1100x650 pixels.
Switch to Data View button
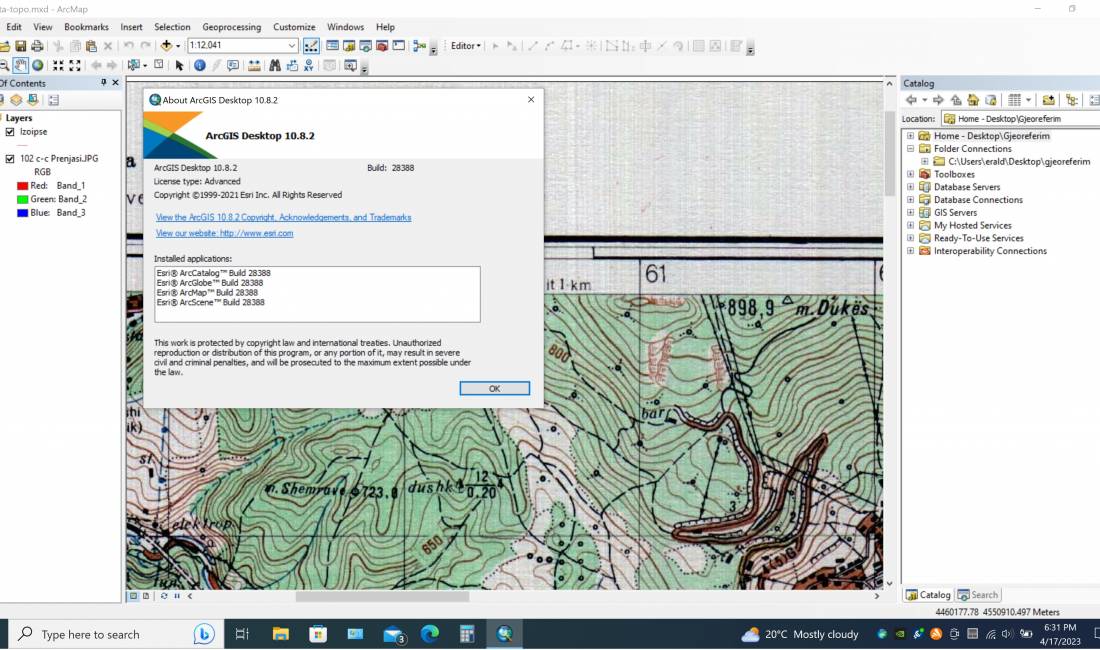pos(133,596)
